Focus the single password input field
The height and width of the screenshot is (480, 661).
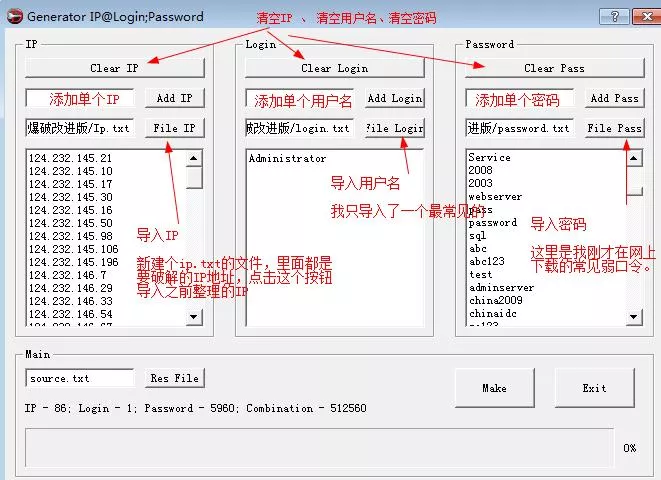pyautogui.click(x=520, y=98)
